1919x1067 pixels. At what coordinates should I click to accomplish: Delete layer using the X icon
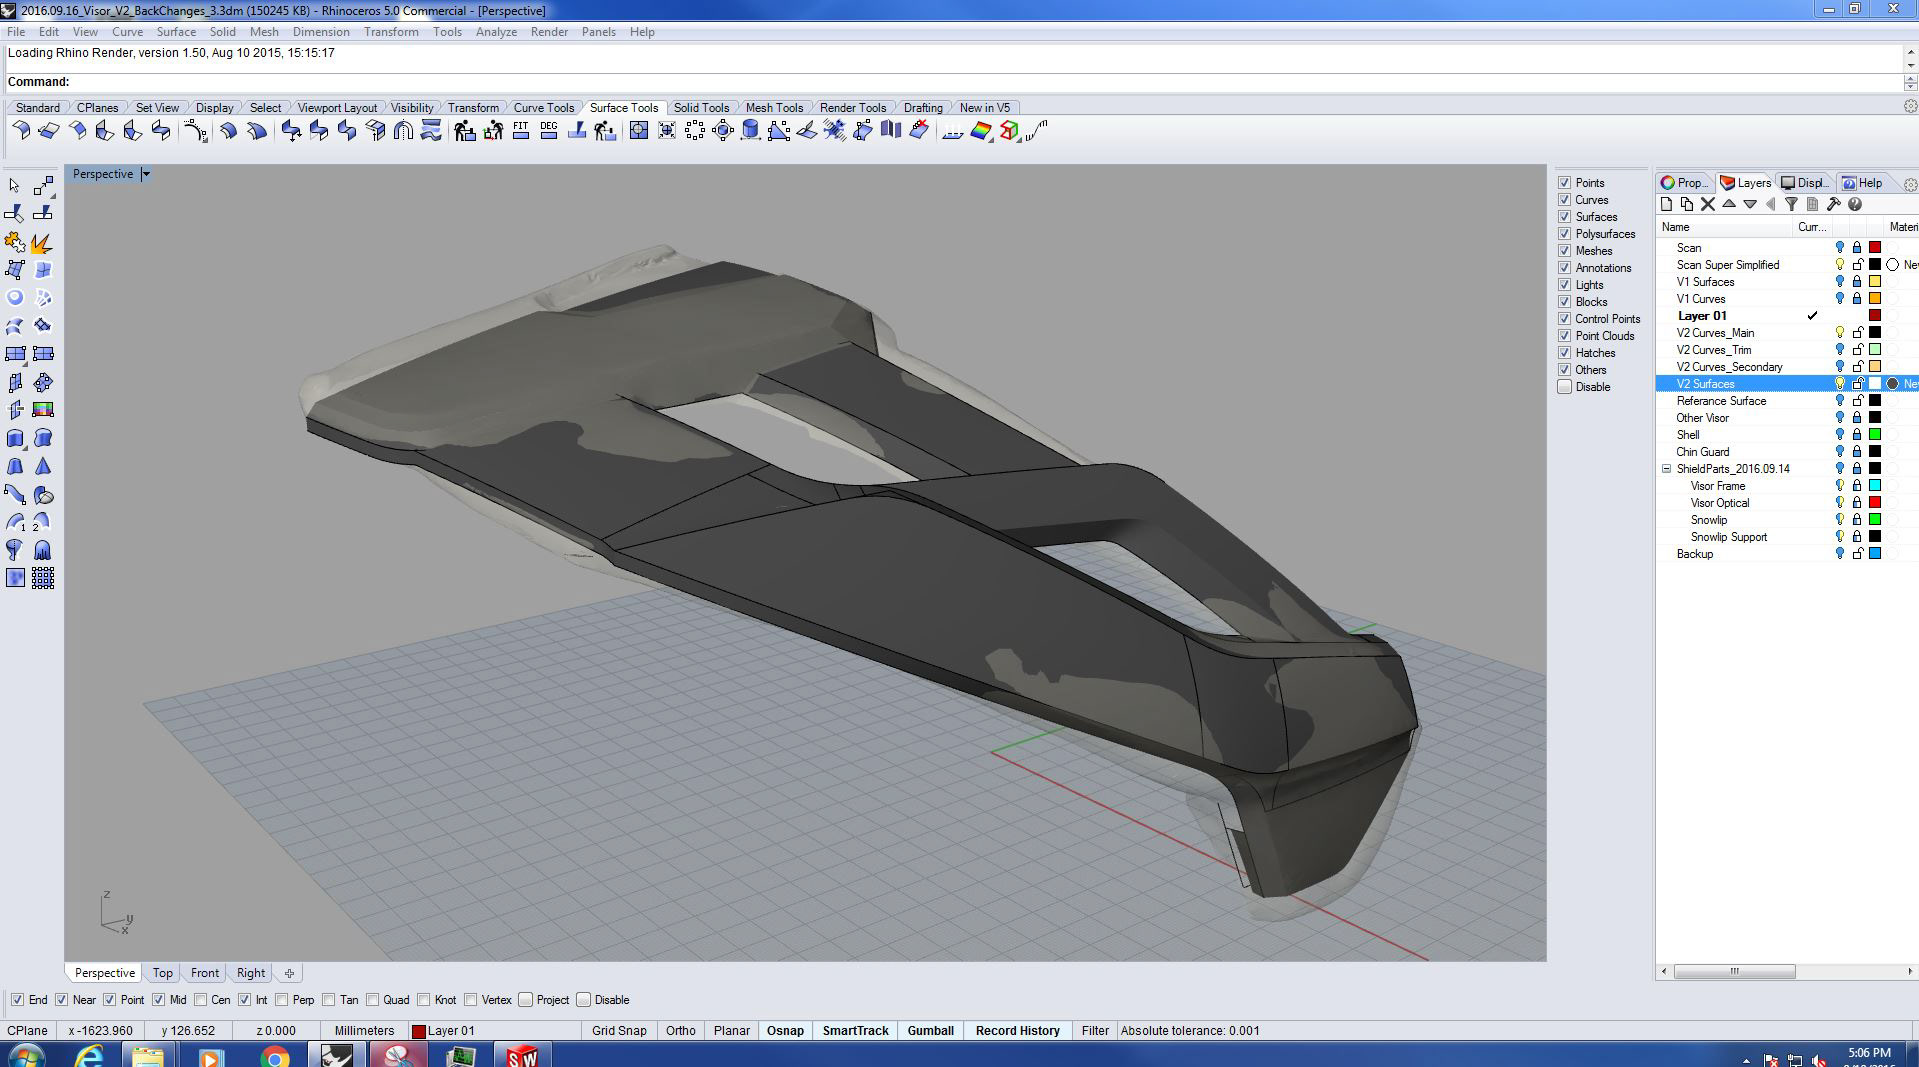[x=1708, y=204]
